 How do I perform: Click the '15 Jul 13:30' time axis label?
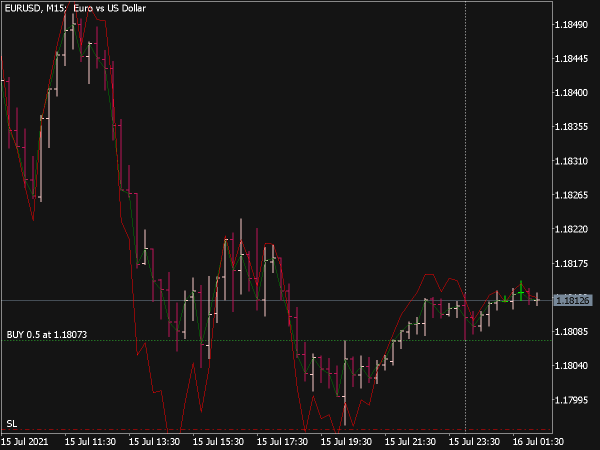coord(154,442)
